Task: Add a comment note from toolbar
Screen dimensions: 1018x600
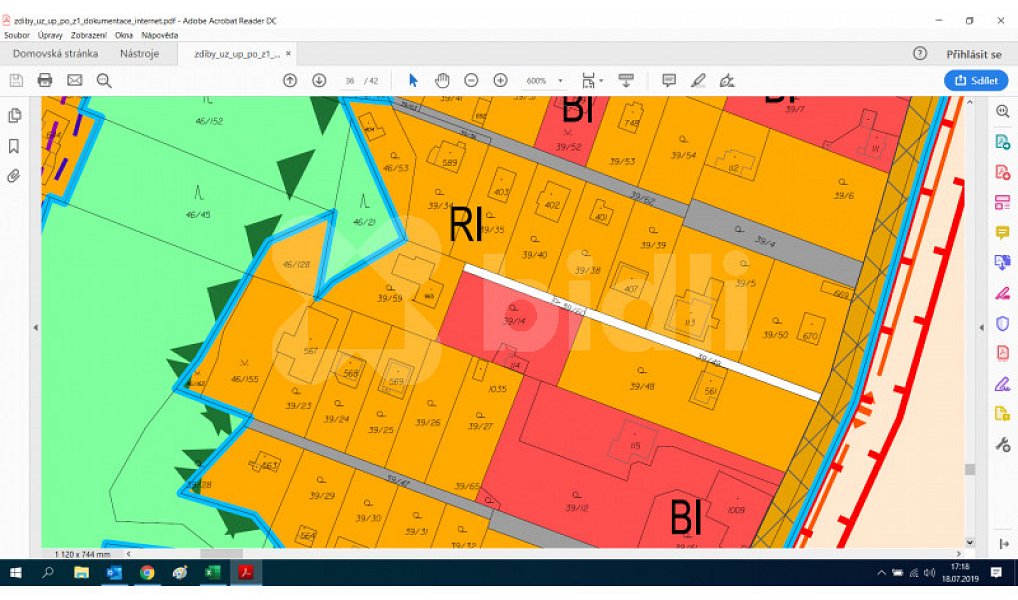Action: [669, 81]
